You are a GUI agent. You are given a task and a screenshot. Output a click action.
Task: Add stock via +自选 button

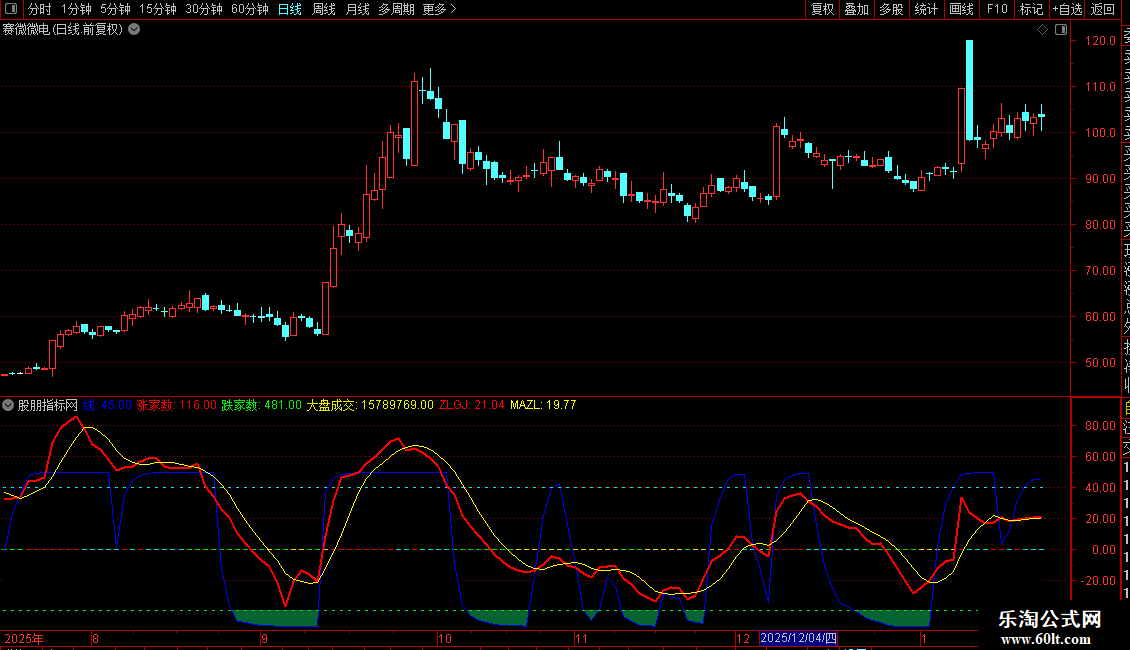(1065, 9)
